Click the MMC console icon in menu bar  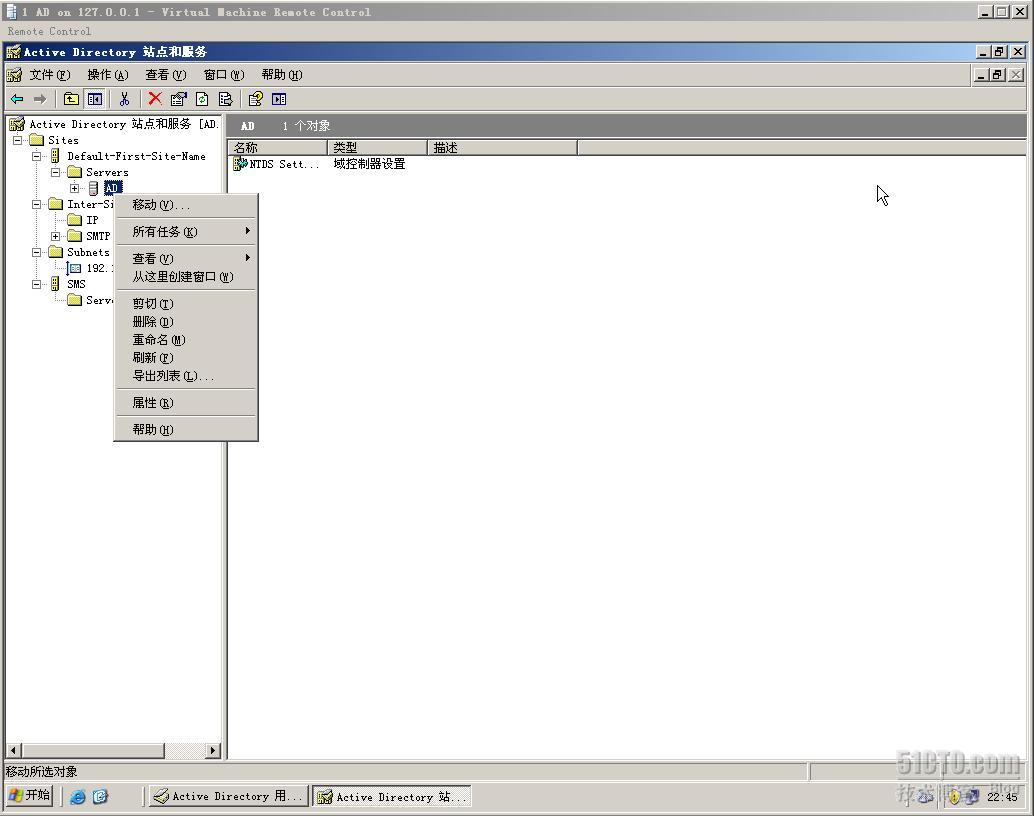point(14,75)
